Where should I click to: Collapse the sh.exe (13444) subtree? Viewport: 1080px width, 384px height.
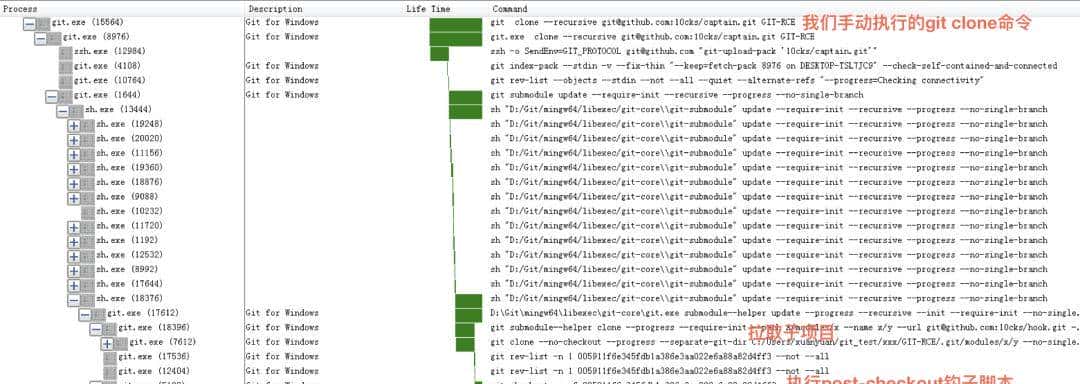click(x=63, y=111)
